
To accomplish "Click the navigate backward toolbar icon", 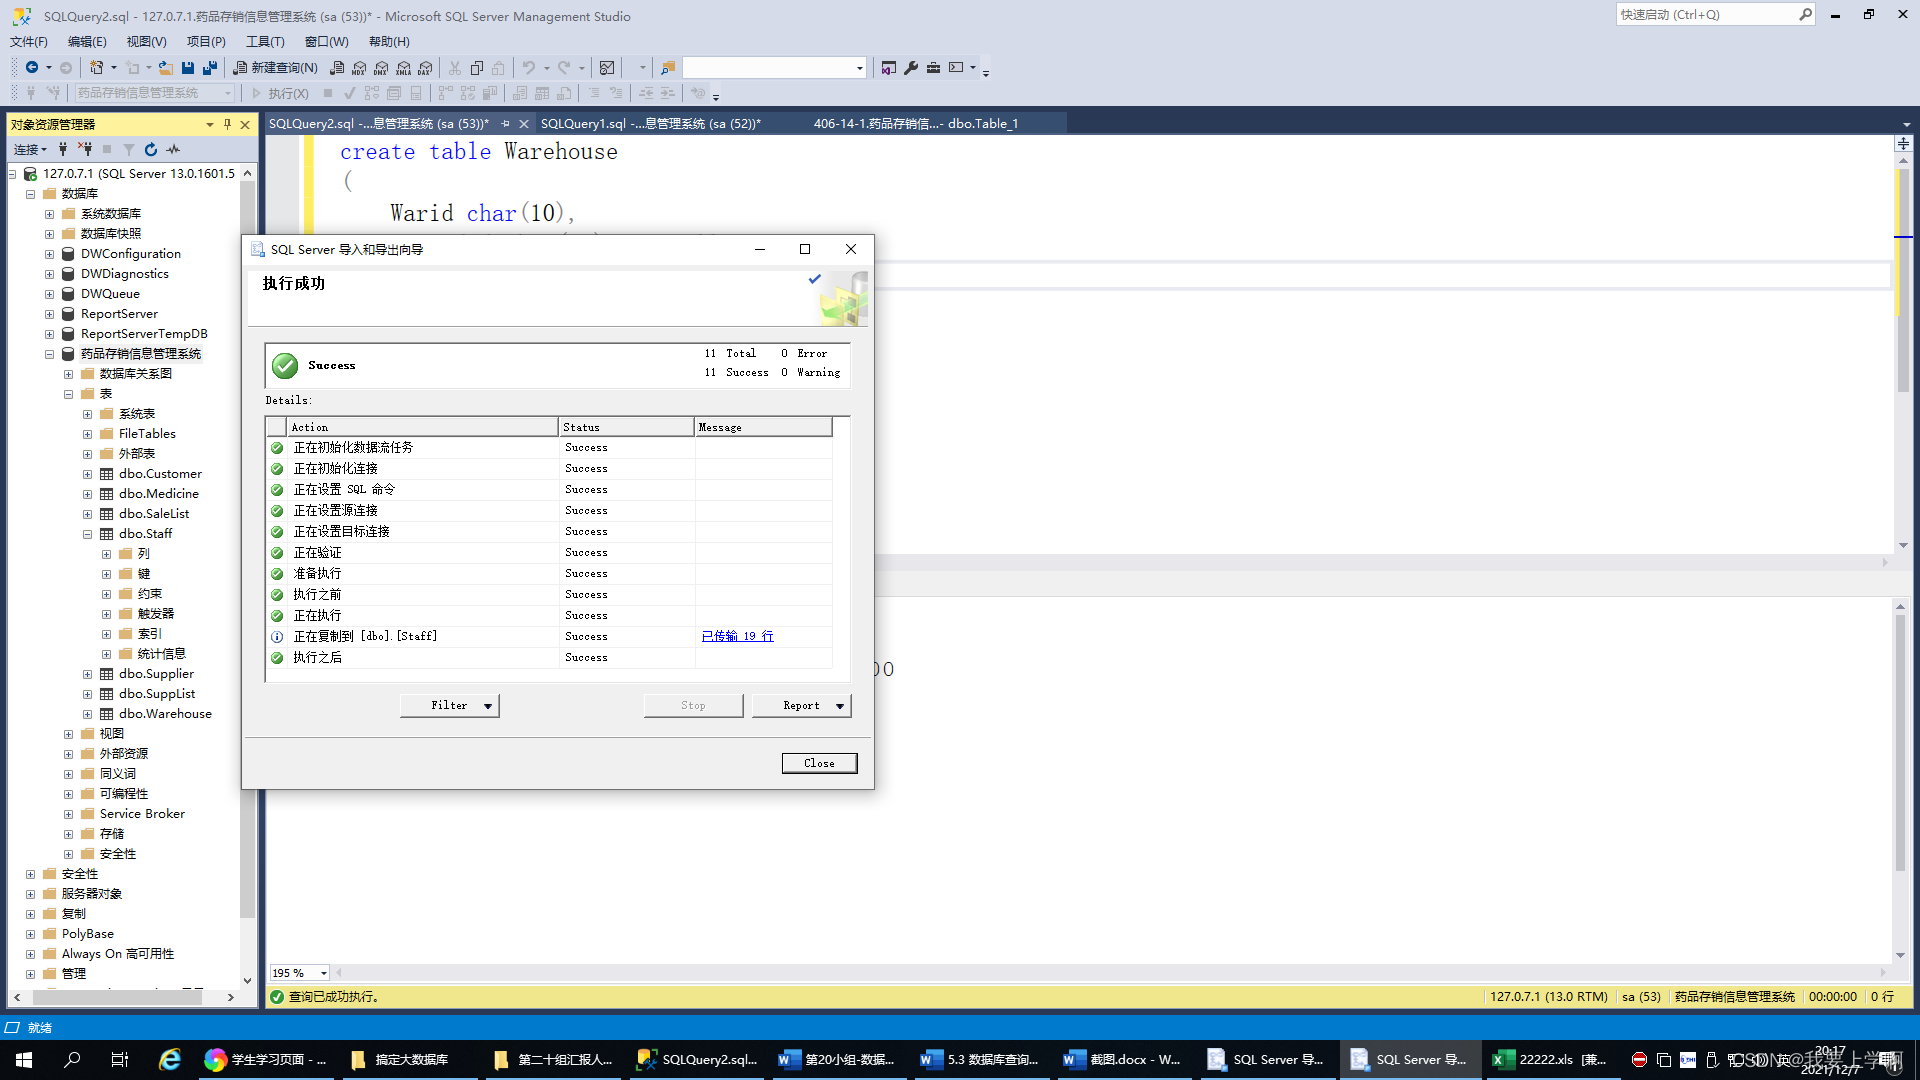I will coord(32,68).
